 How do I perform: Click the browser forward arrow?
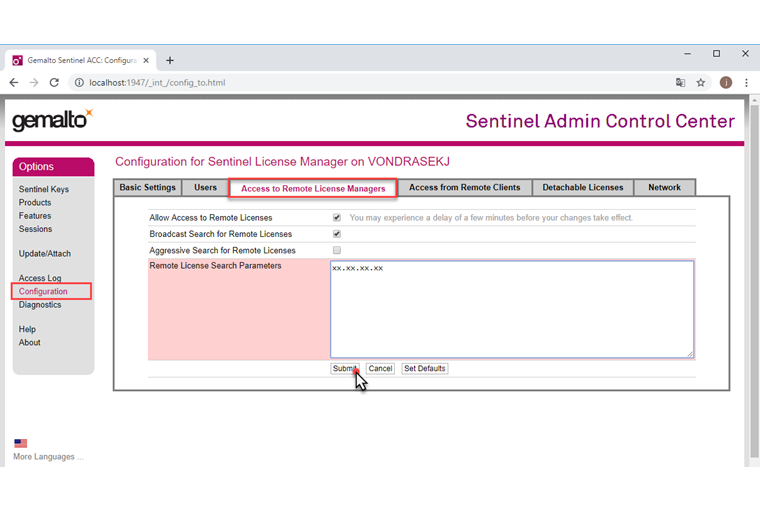pyautogui.click(x=33, y=82)
